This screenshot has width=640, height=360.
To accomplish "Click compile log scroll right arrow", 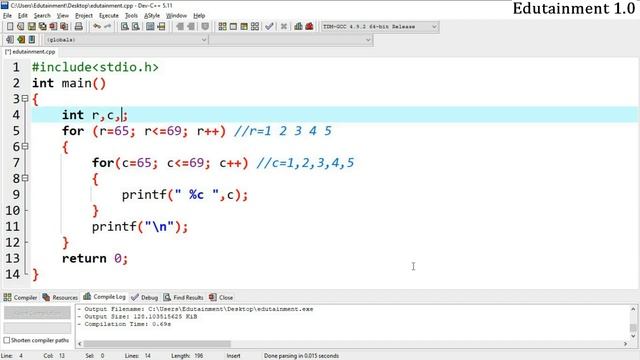I will coord(625,344).
